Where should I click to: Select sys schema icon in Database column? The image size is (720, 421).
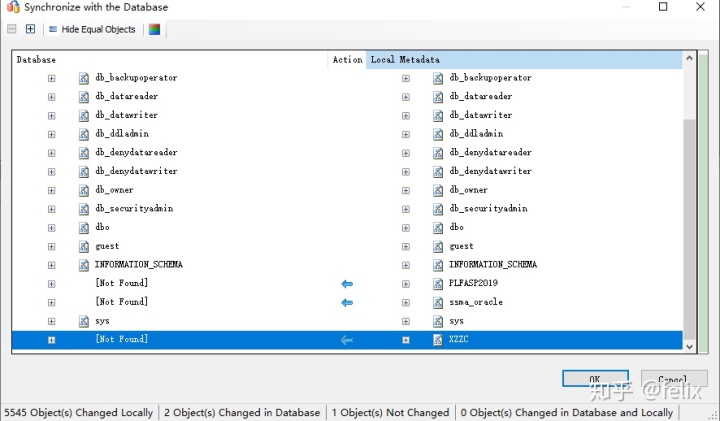84,321
